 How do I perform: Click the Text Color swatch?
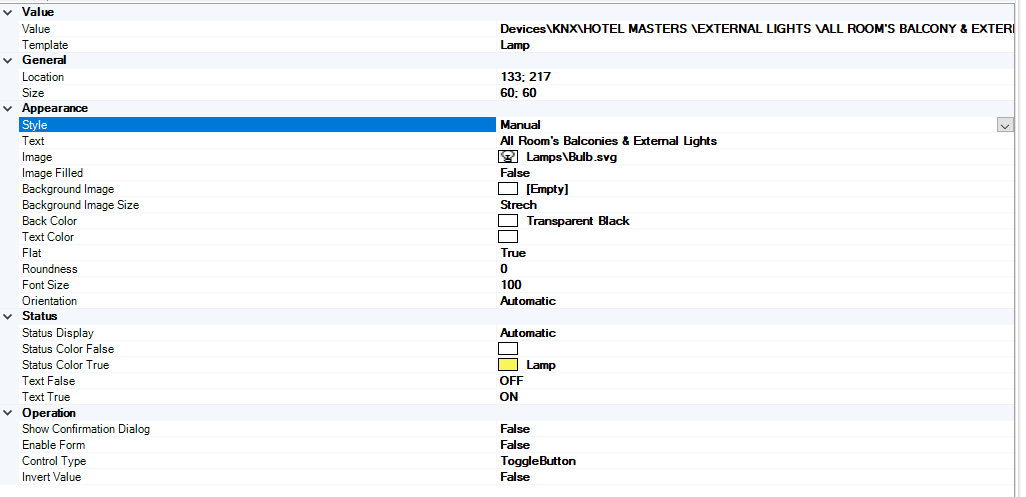[x=508, y=237]
